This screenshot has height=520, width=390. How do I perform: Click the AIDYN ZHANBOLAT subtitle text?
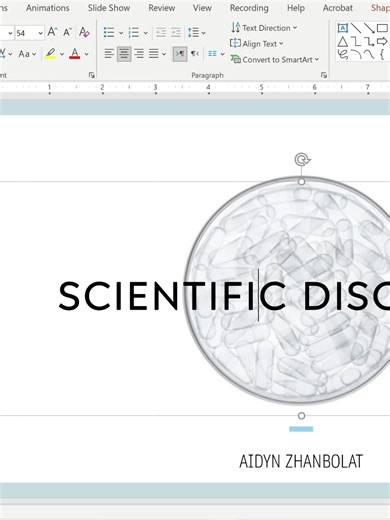point(301,461)
